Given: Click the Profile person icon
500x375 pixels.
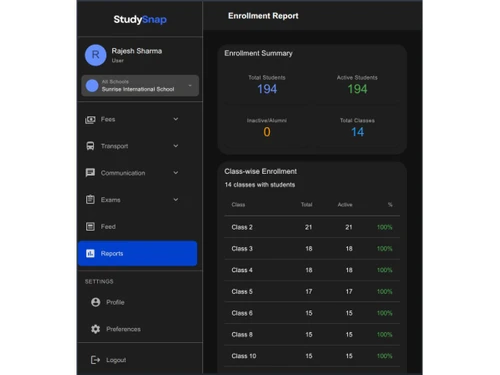Looking at the screenshot, I should (x=96, y=302).
